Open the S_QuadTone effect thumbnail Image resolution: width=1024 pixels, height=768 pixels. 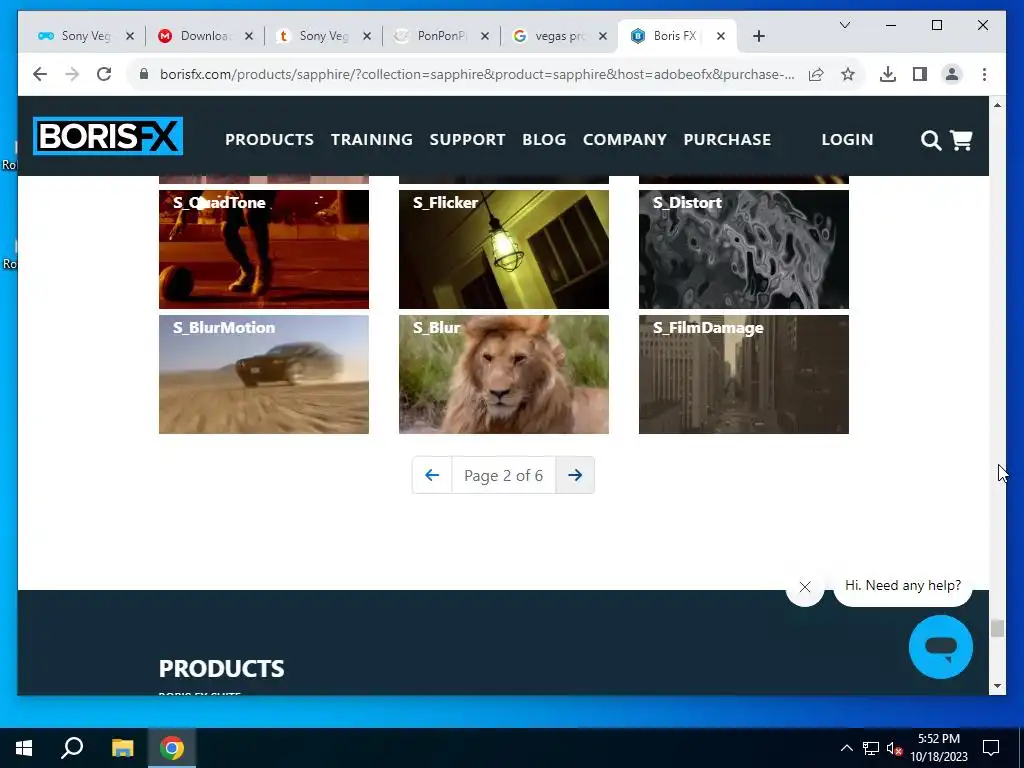point(264,249)
